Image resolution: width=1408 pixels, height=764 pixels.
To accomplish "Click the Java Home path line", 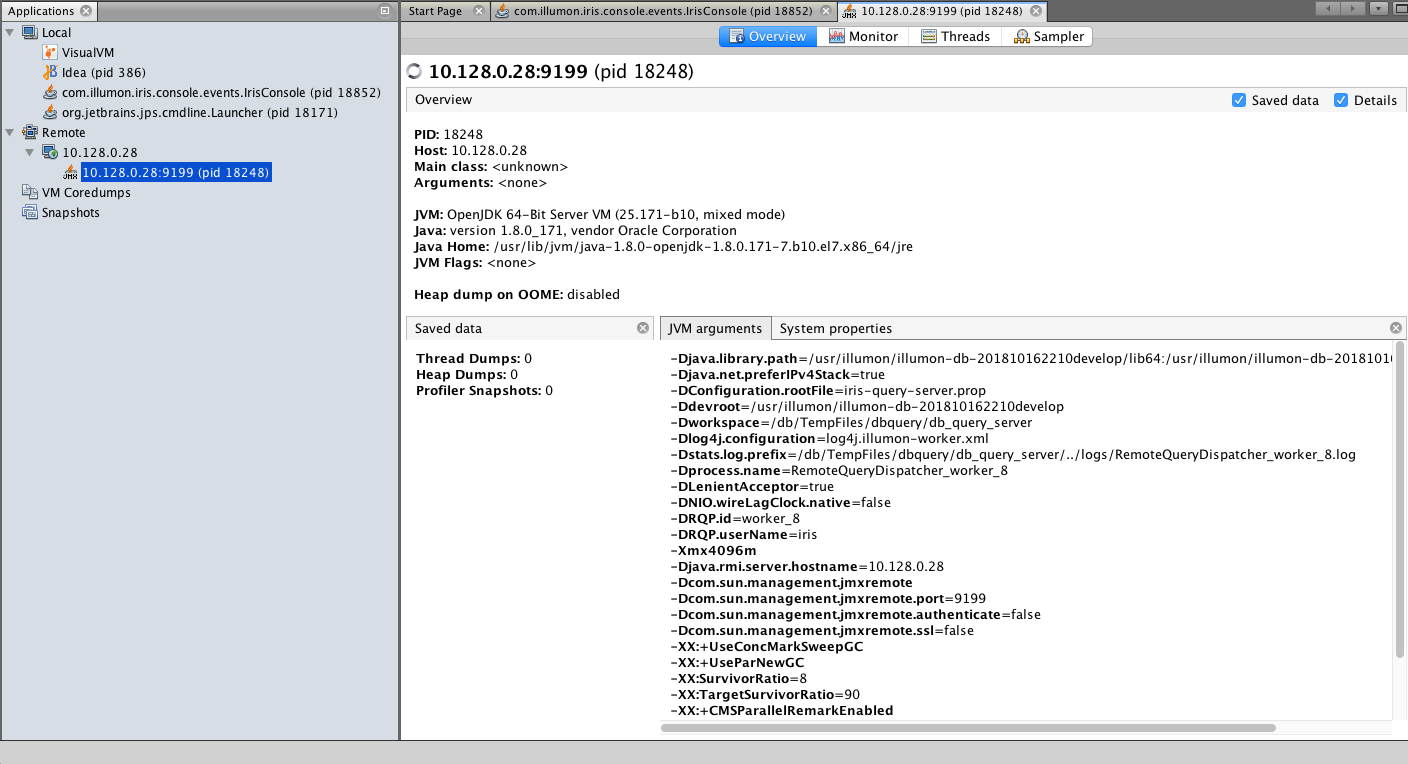I will (663, 246).
